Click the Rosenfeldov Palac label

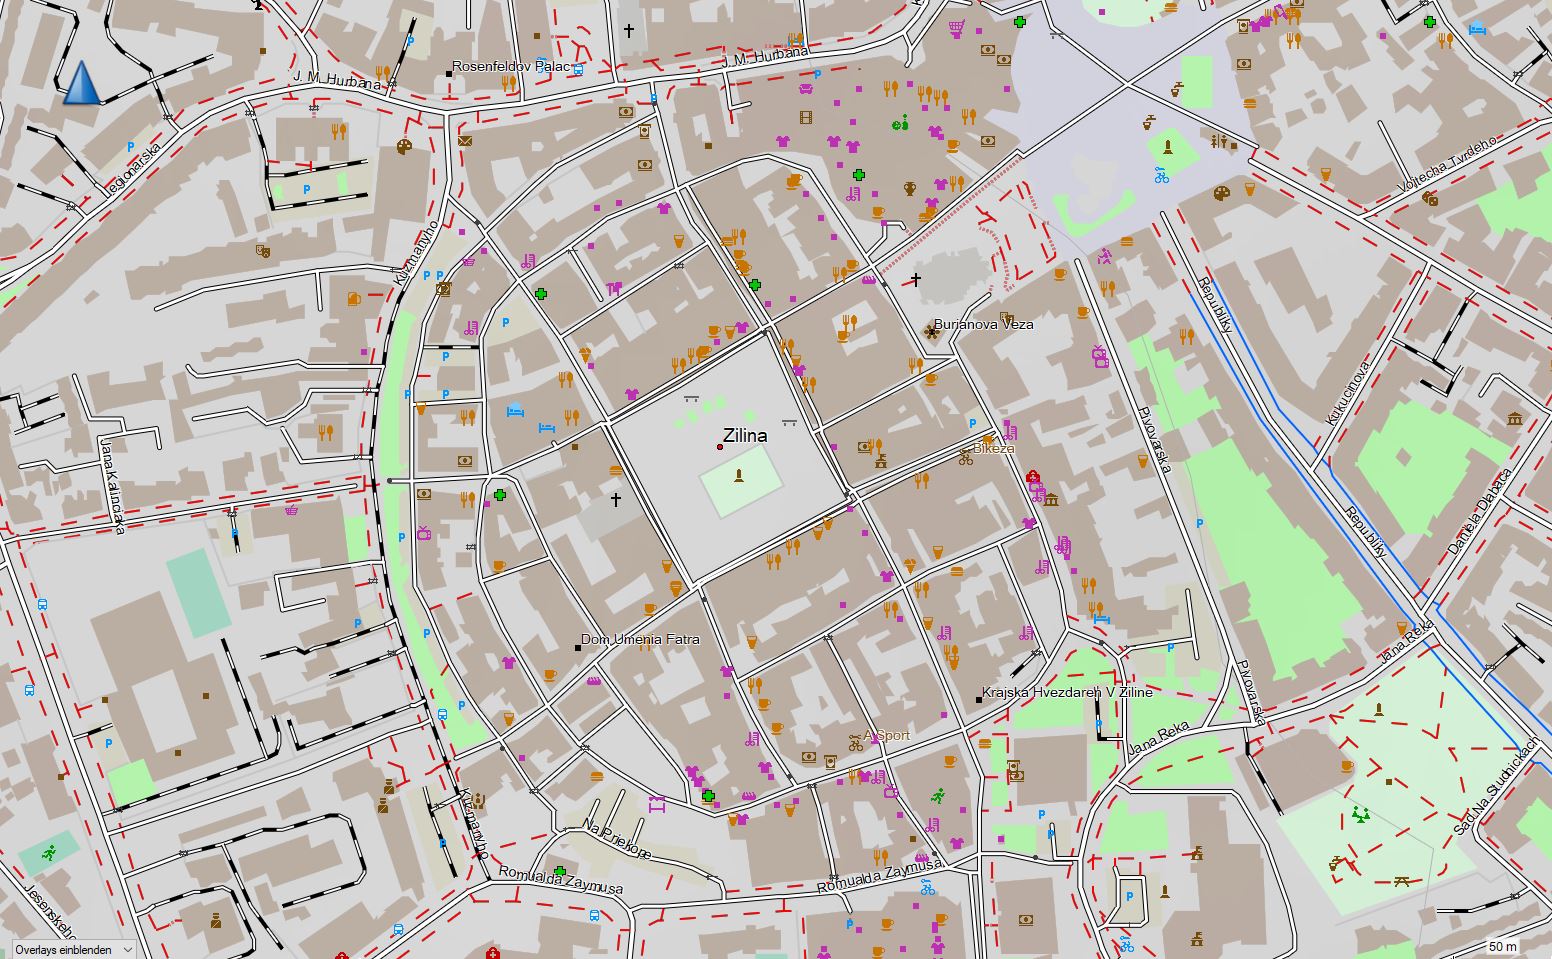click(511, 67)
